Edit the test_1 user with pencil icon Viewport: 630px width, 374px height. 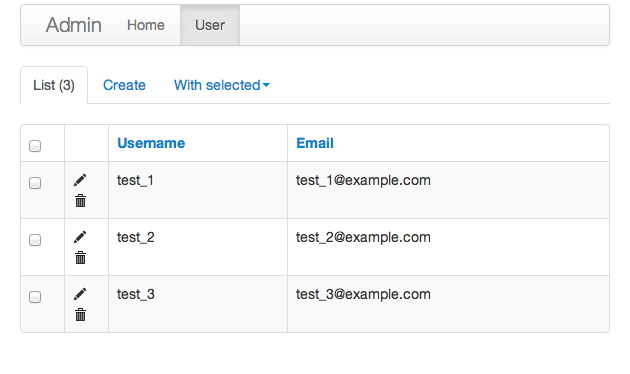coord(80,180)
